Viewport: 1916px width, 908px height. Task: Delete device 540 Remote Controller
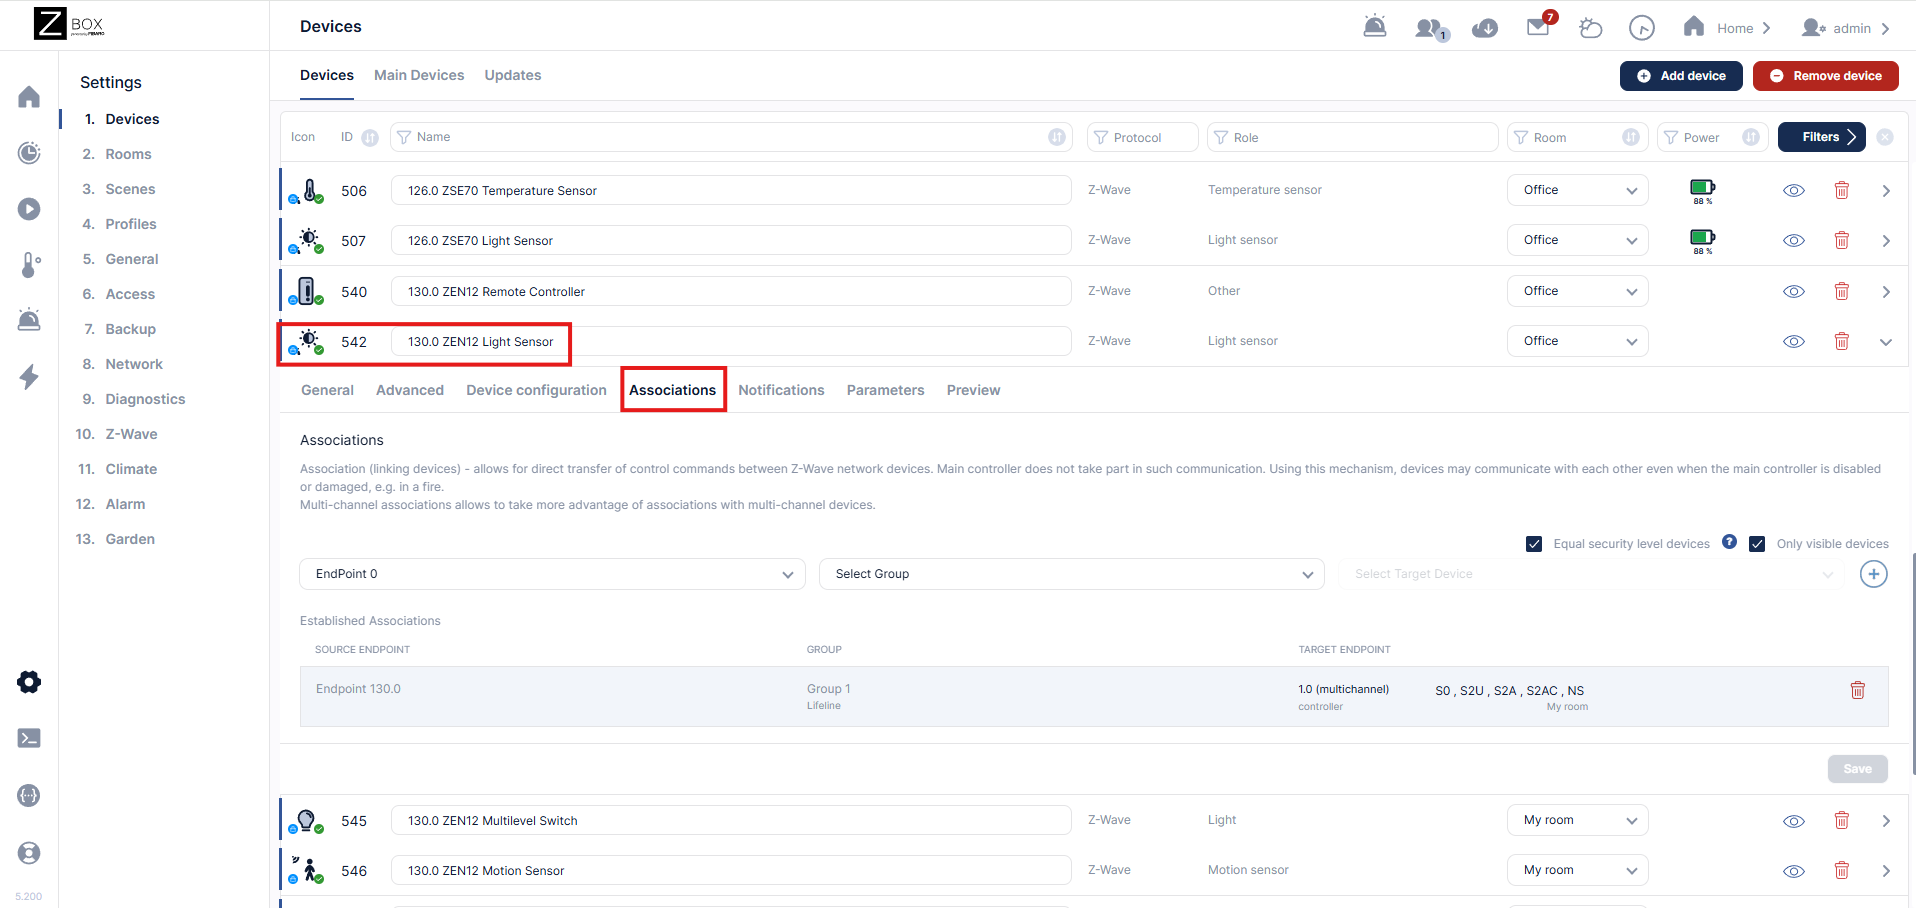coord(1842,291)
